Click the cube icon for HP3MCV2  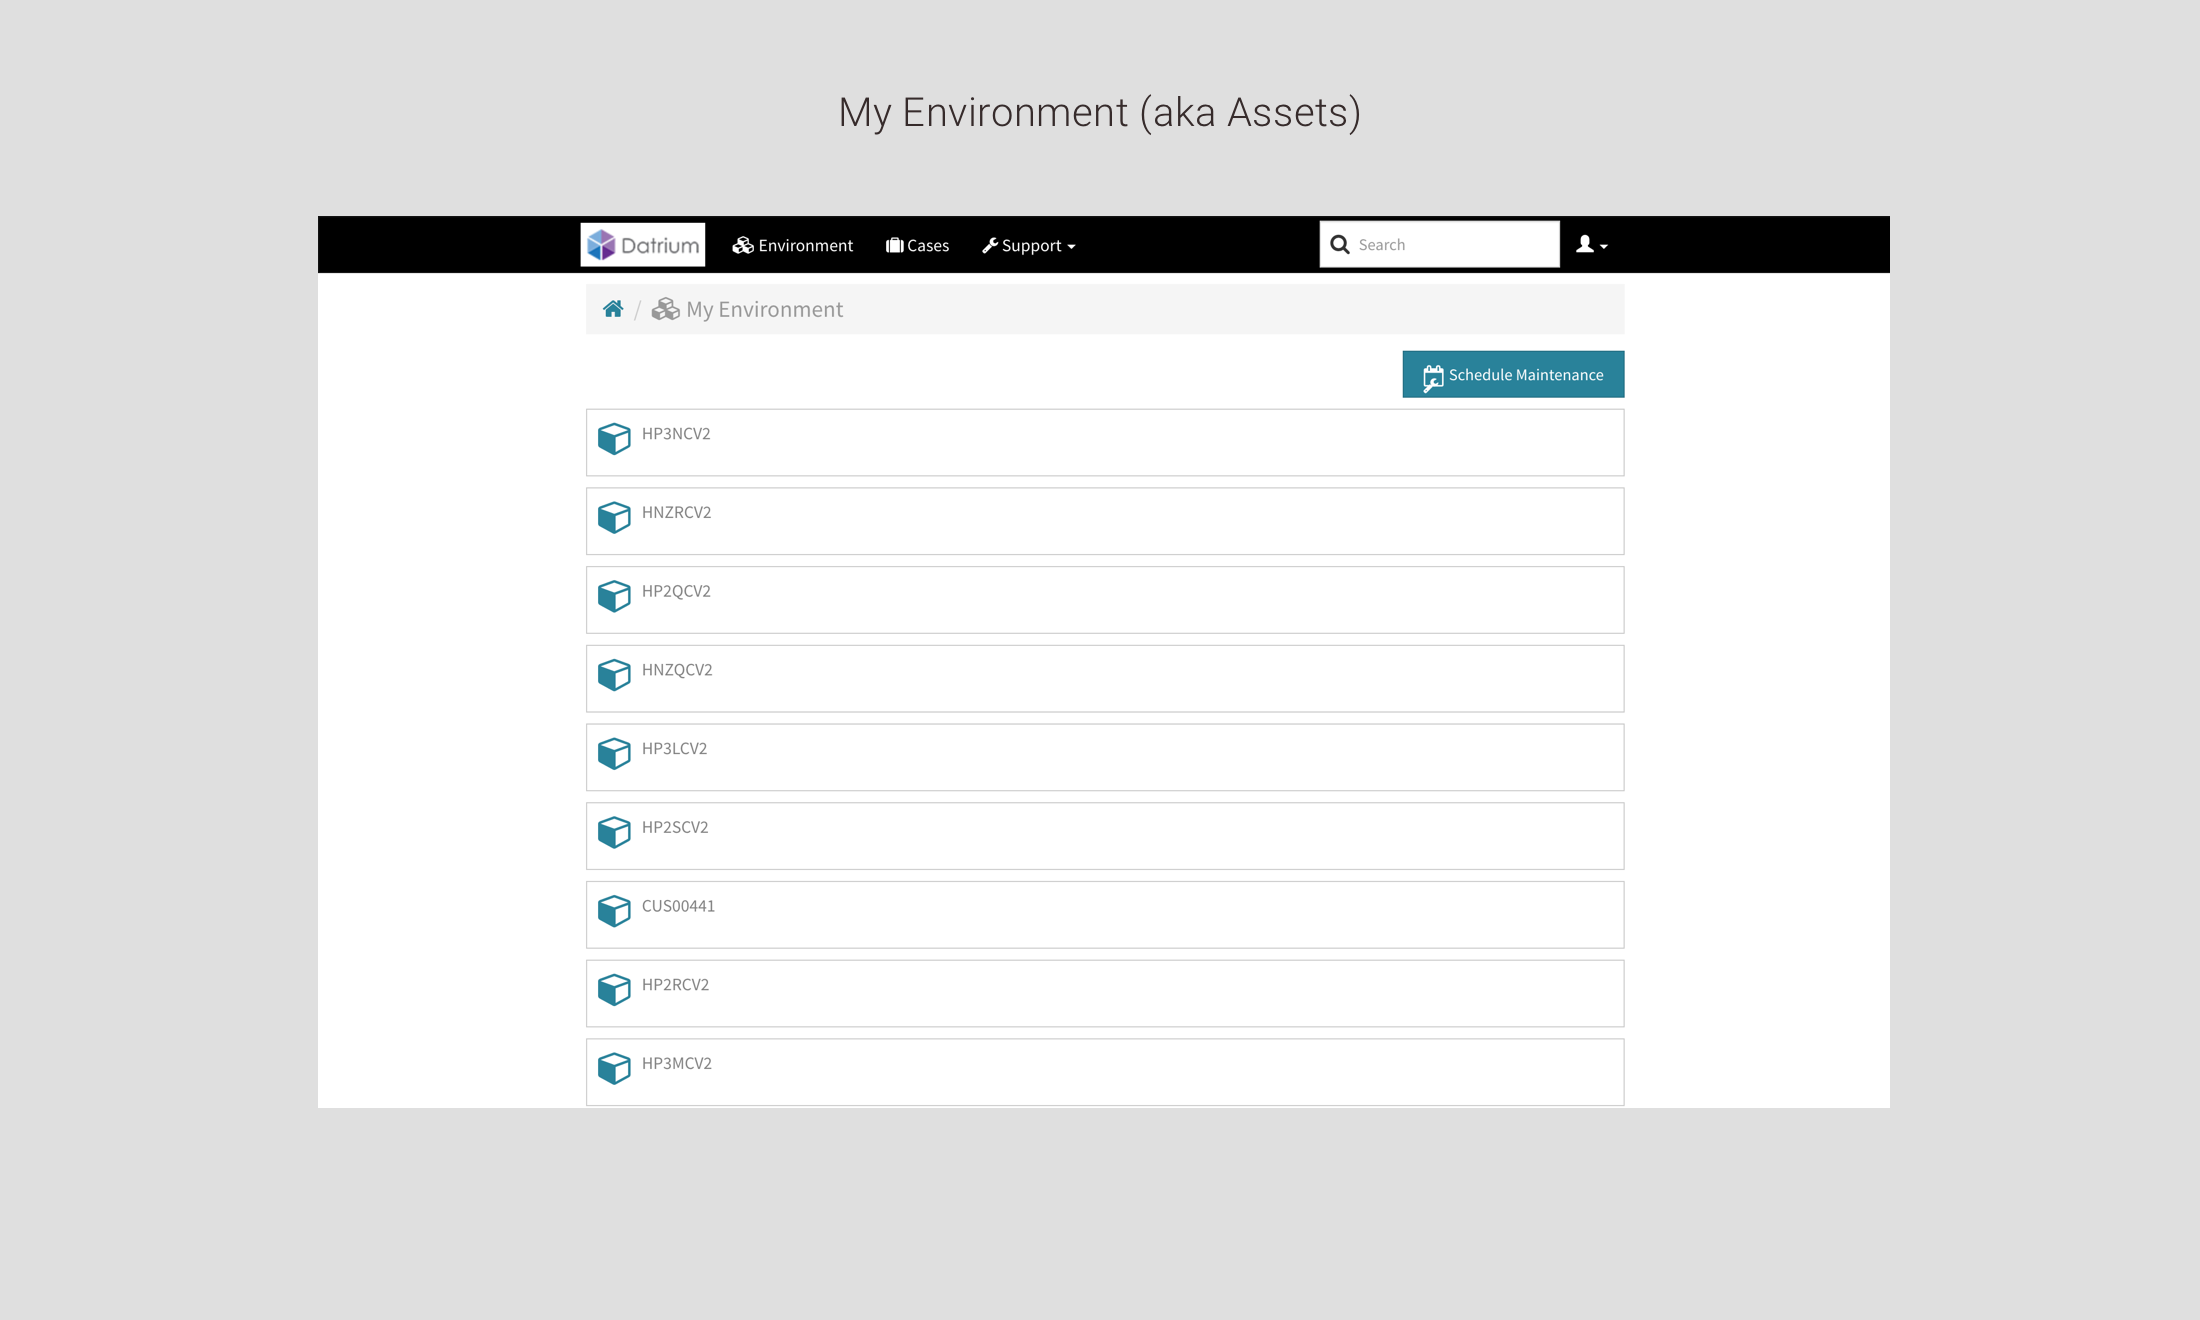pos(614,1068)
